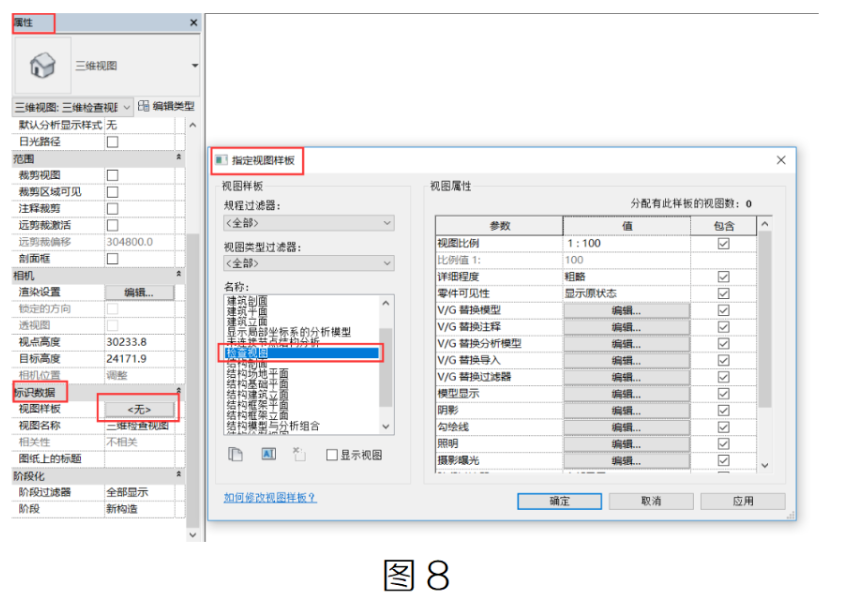Toggle the 远剪裁激活 checkbox
The width and height of the screenshot is (854, 595).
coord(113,225)
